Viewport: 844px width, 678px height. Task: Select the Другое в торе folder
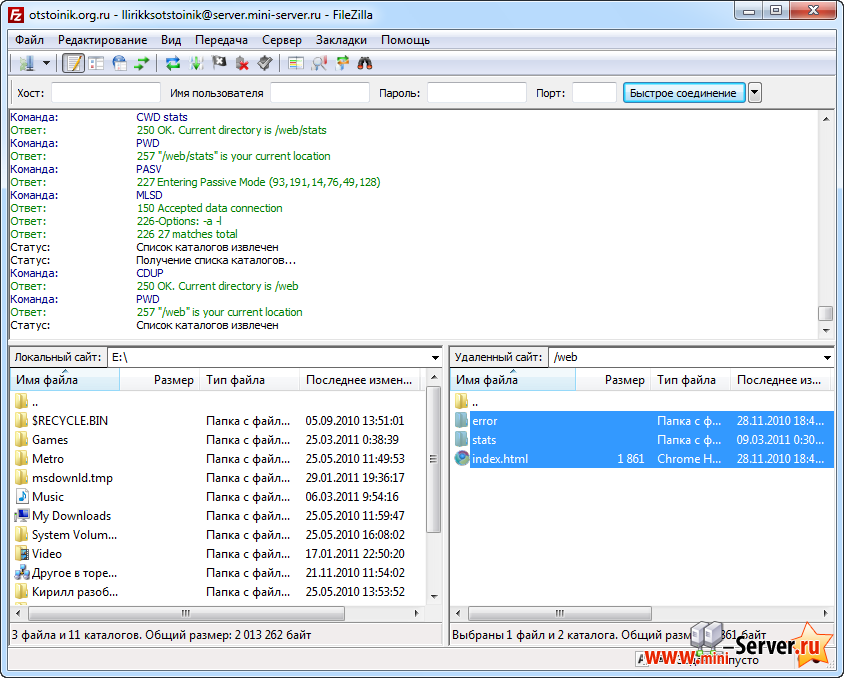click(218, 573)
